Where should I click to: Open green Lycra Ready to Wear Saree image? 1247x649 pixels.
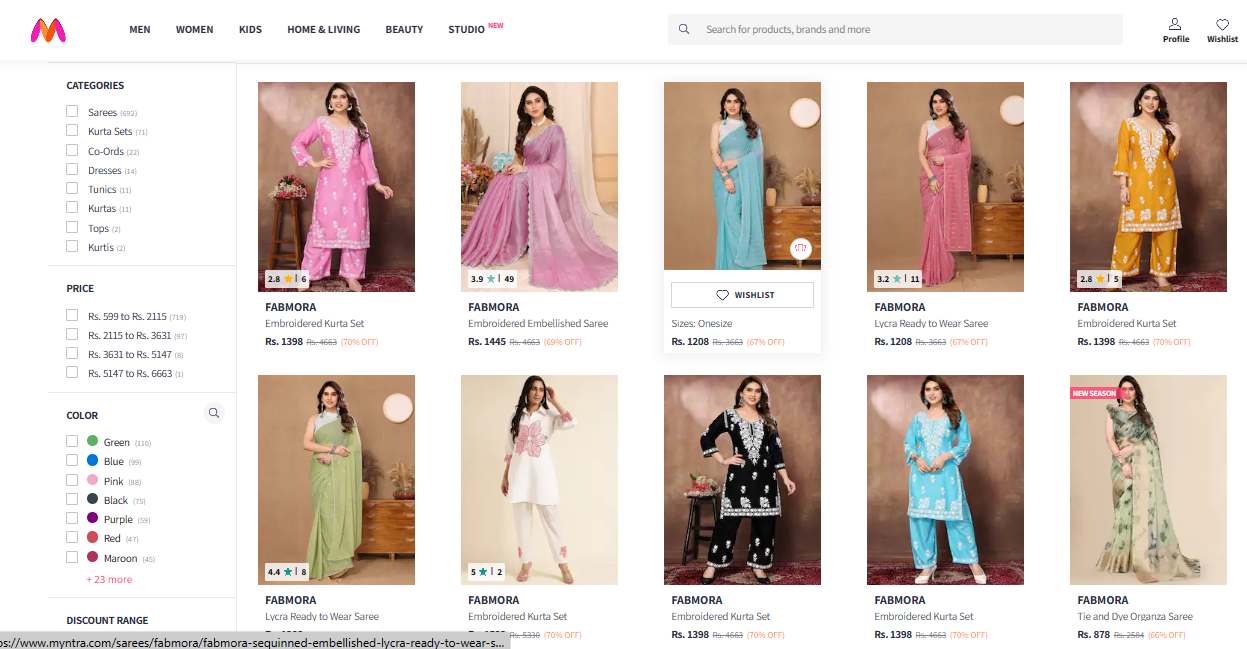pos(336,480)
